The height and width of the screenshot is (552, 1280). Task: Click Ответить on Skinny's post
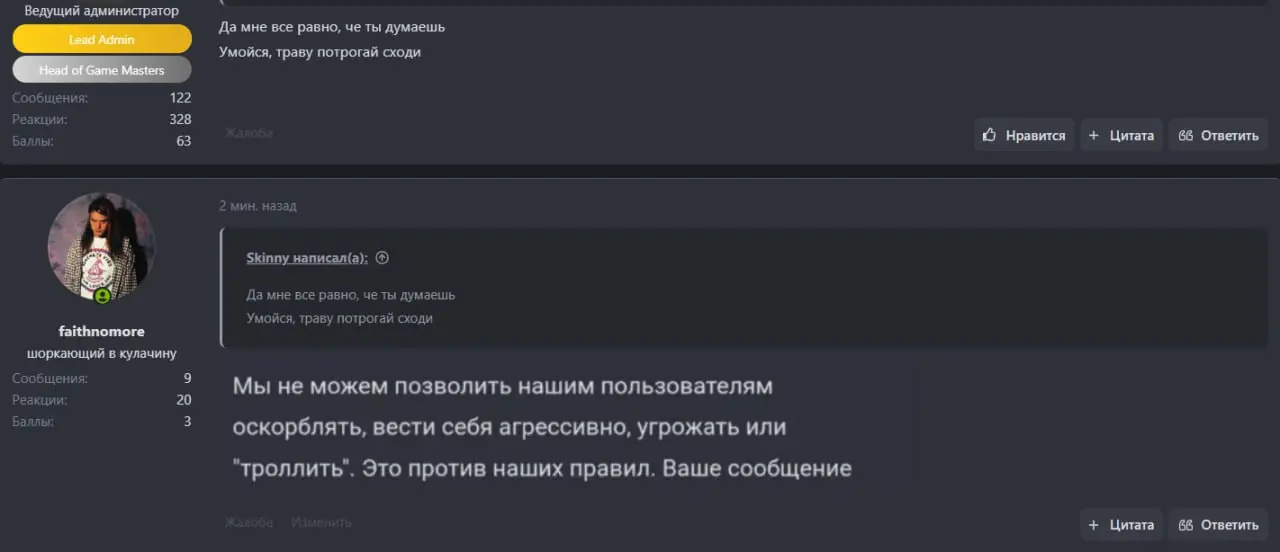[x=1218, y=135]
